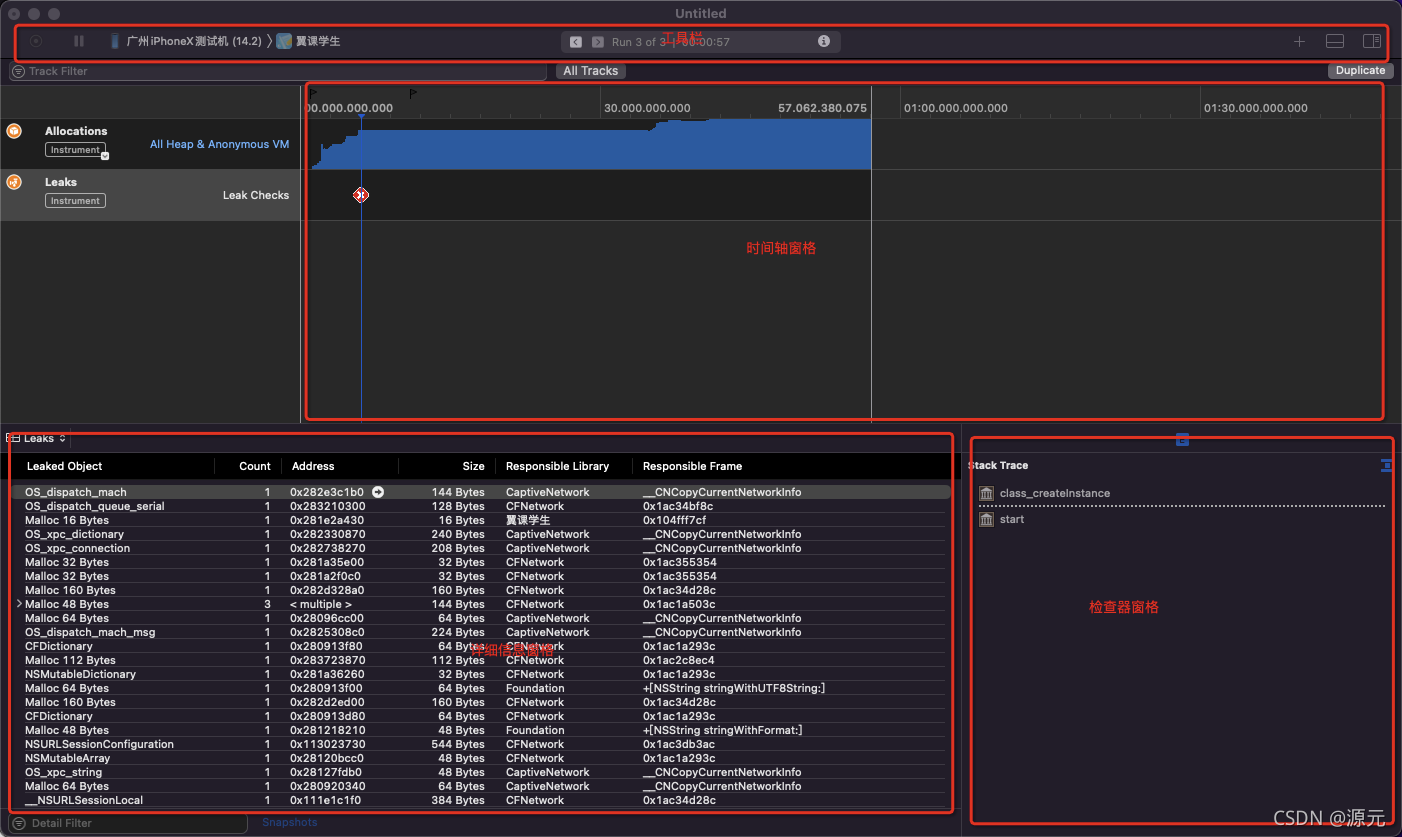Click the Duplicate button
The height and width of the screenshot is (837, 1402).
(1360, 71)
